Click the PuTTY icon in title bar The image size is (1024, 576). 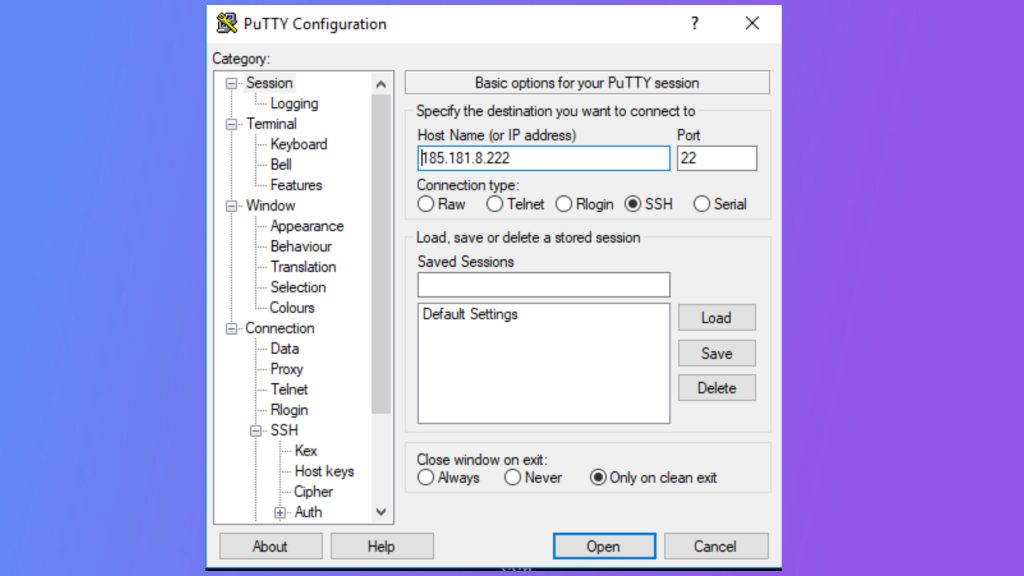point(227,24)
